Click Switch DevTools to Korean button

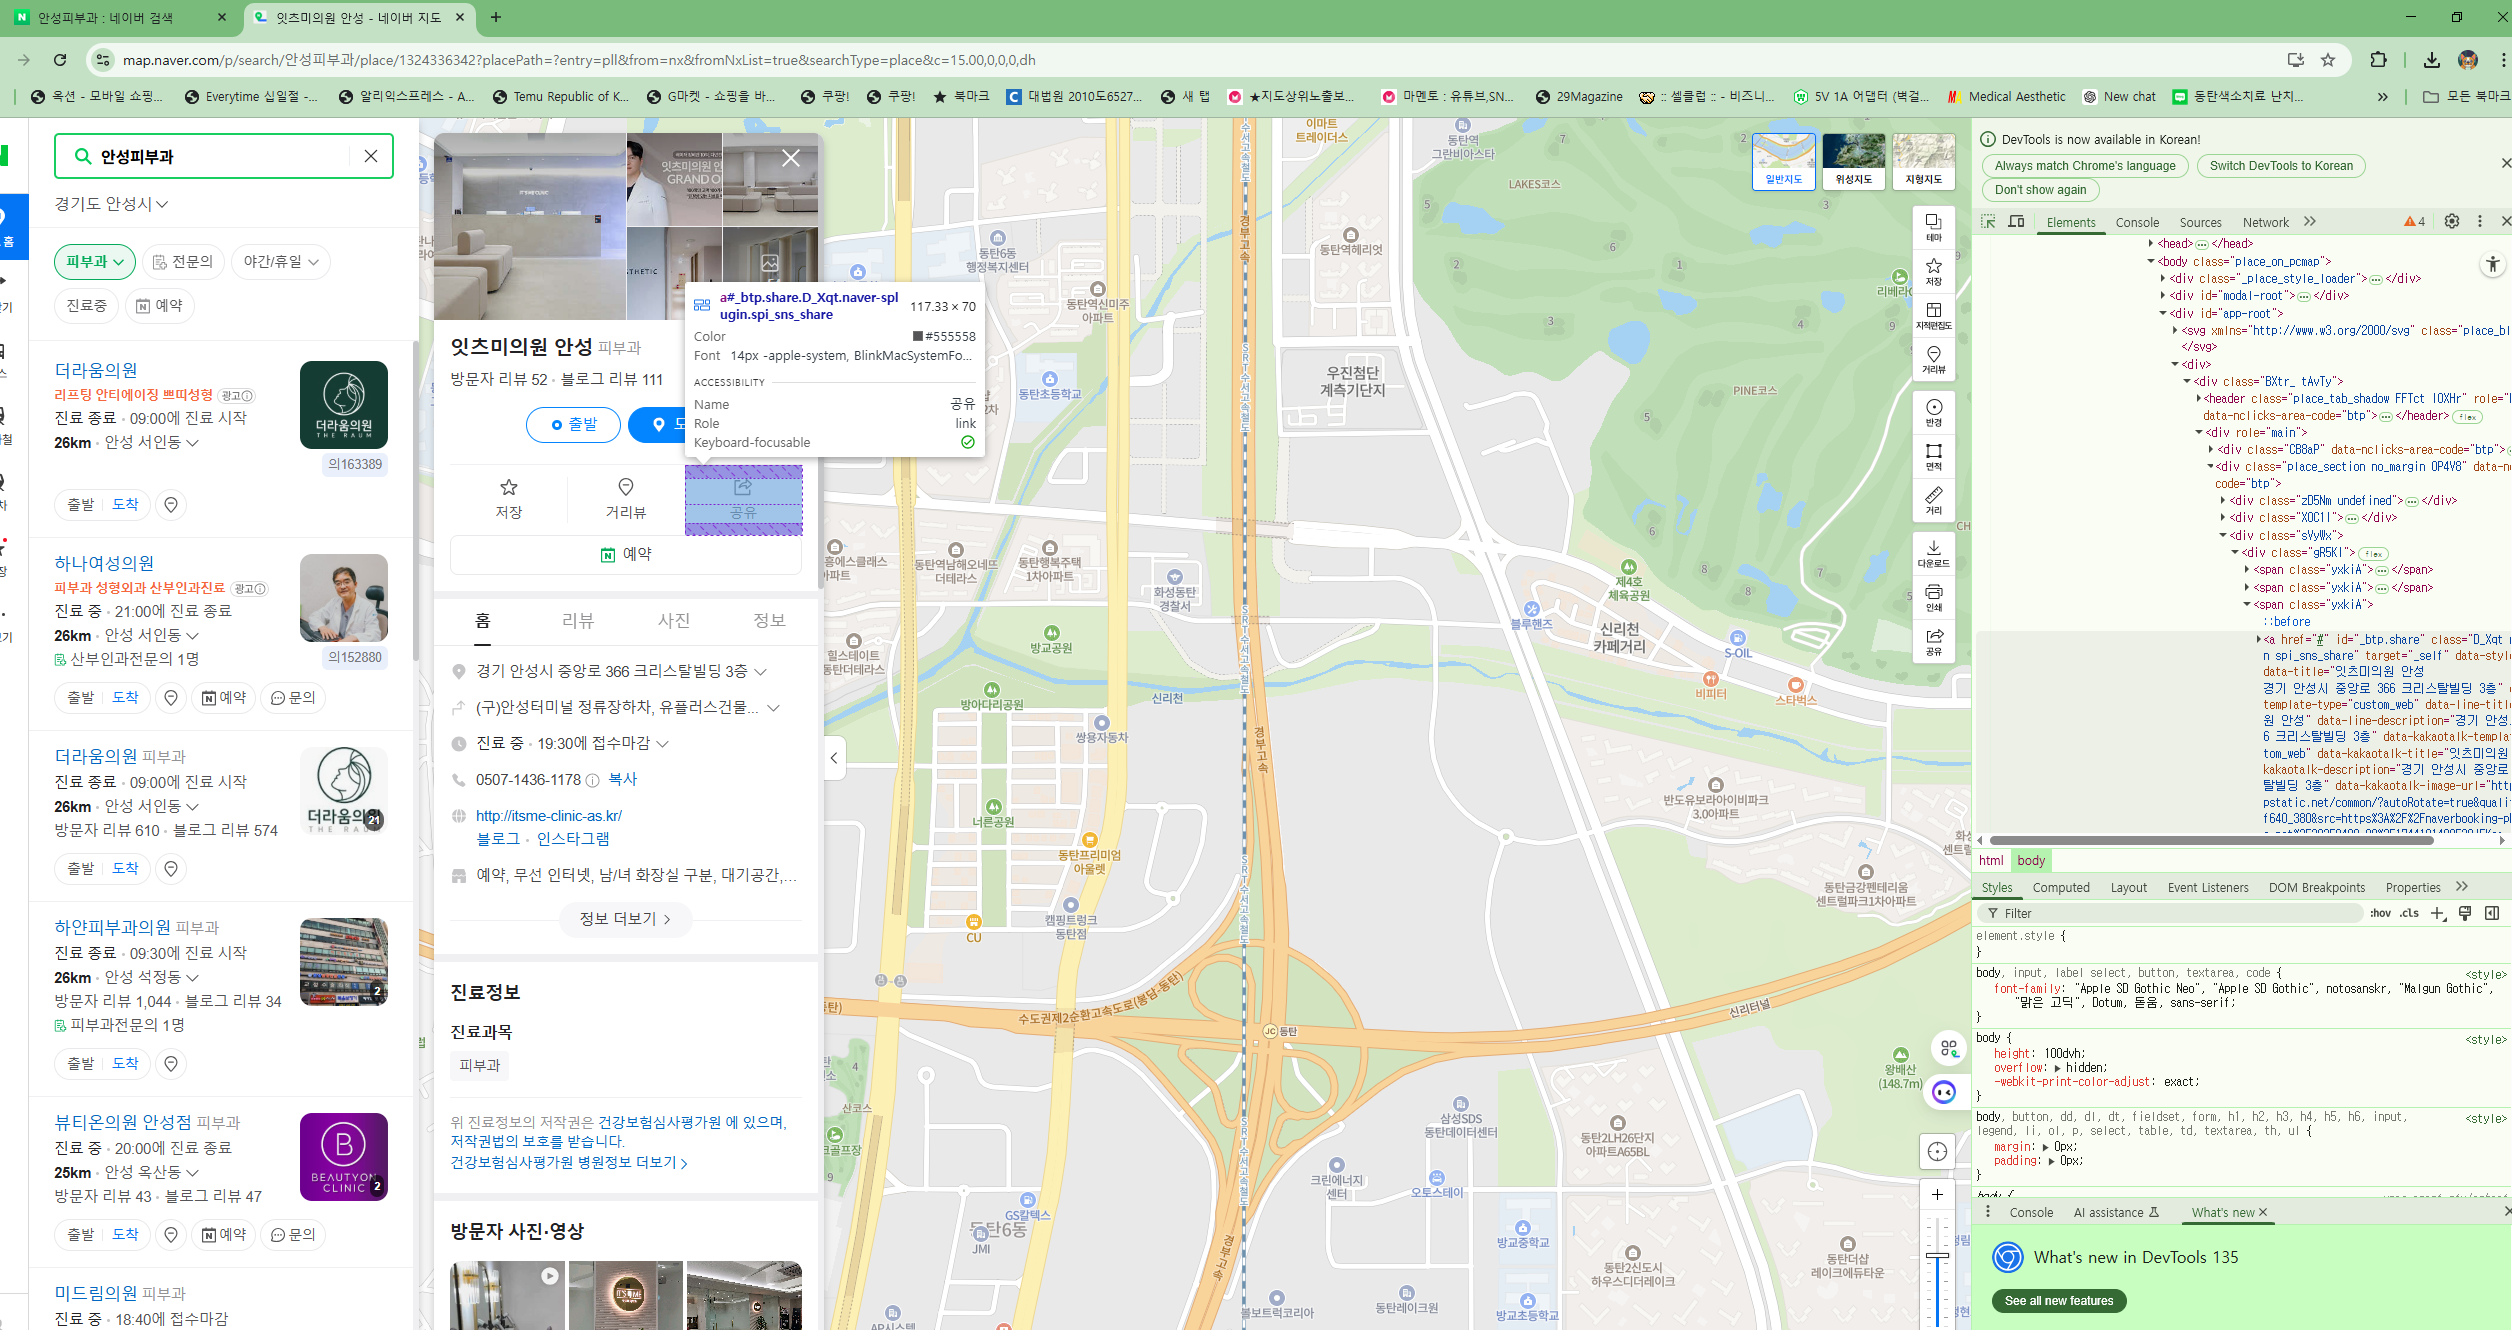tap(2281, 166)
